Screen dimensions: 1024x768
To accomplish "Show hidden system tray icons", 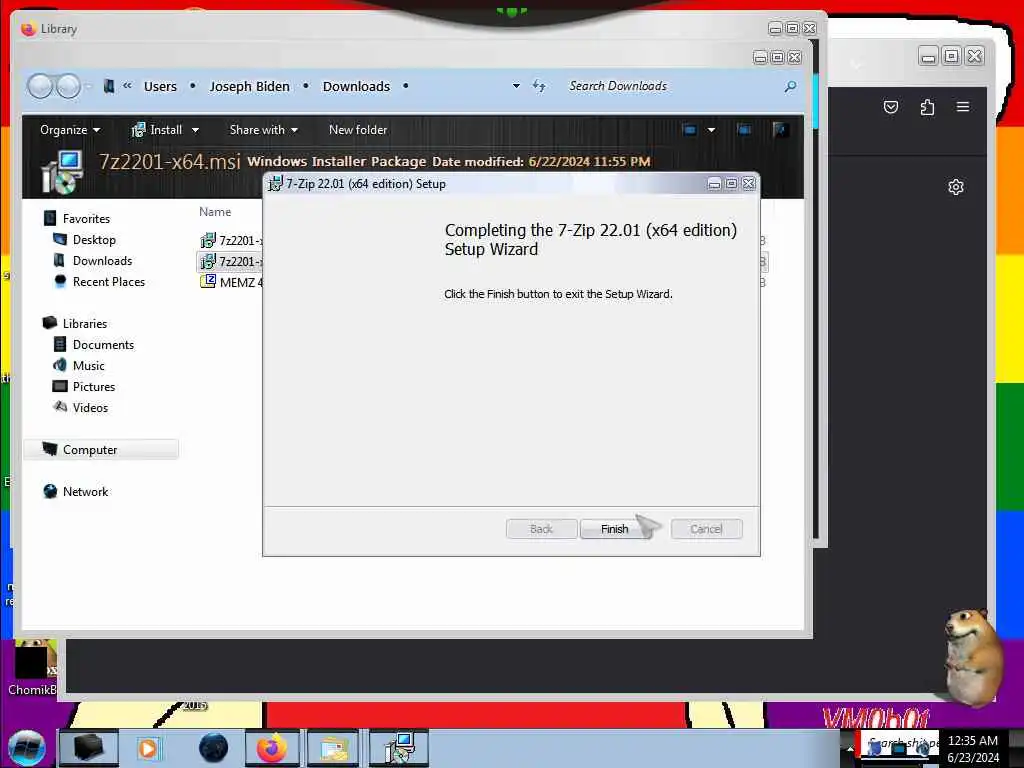I will coord(849,749).
